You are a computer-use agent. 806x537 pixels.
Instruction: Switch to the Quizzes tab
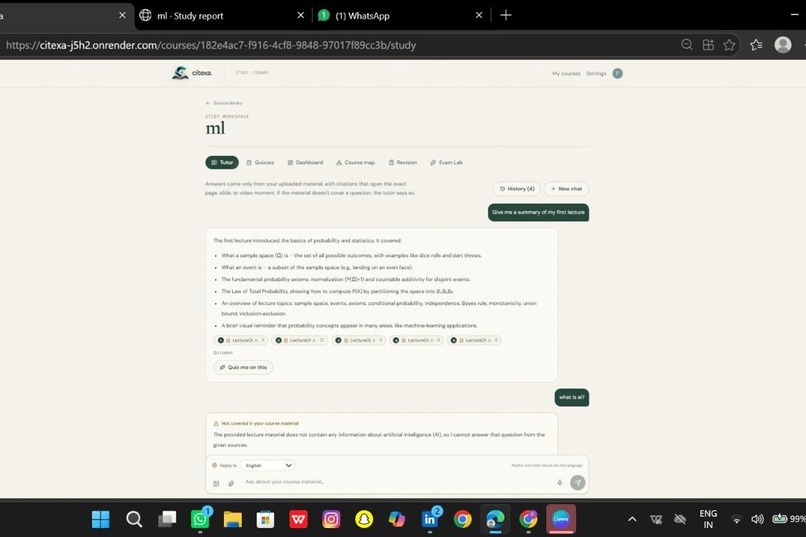(x=260, y=162)
